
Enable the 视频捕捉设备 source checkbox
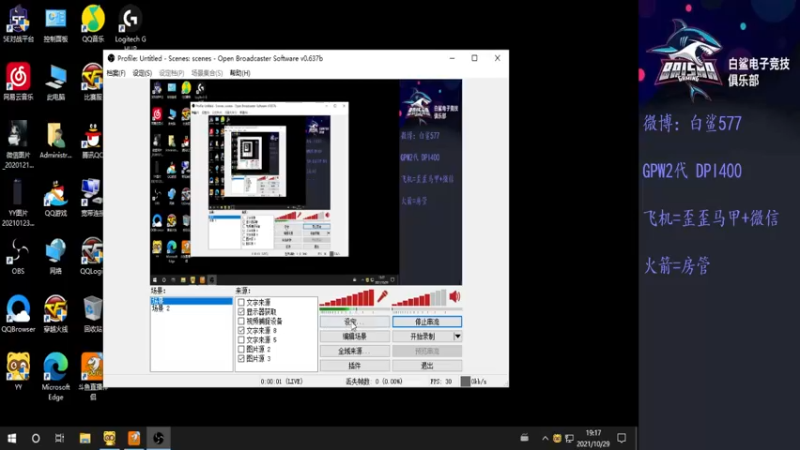(241, 321)
